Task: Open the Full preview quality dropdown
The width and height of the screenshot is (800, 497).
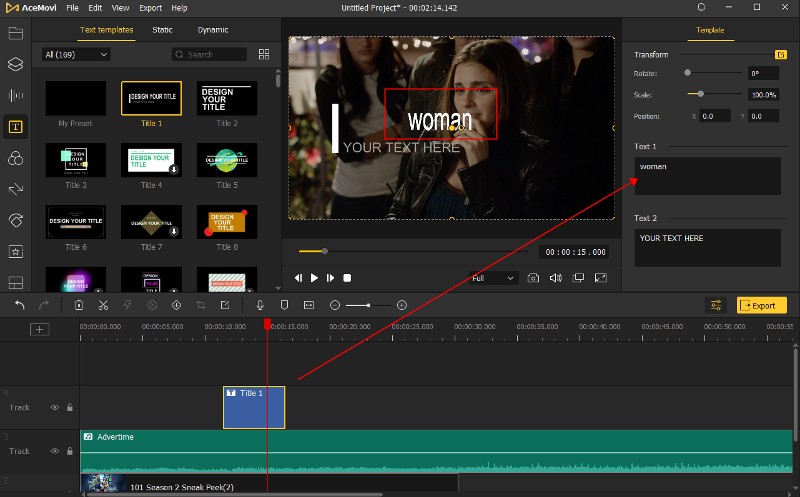Action: click(493, 278)
